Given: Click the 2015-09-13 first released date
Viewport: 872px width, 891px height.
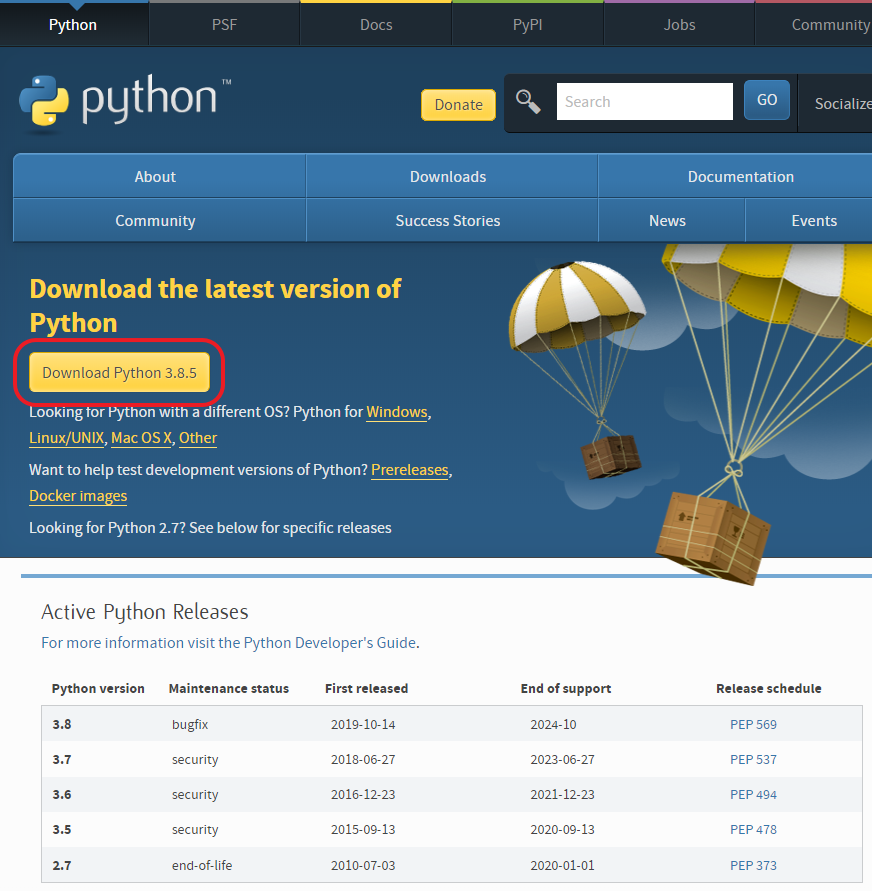Looking at the screenshot, I should 363,829.
